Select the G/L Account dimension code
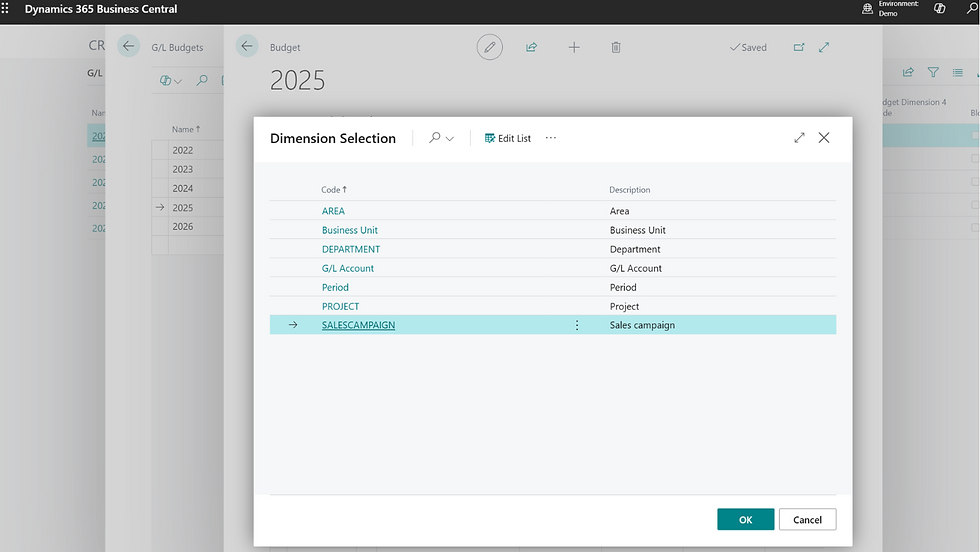Screen dimensions: 980x552 pyautogui.click(x=348, y=268)
